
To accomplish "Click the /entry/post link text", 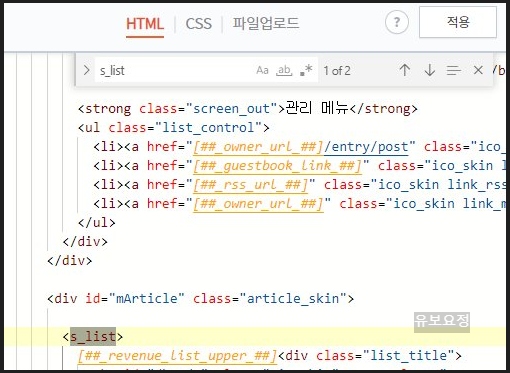I will (x=366, y=147).
